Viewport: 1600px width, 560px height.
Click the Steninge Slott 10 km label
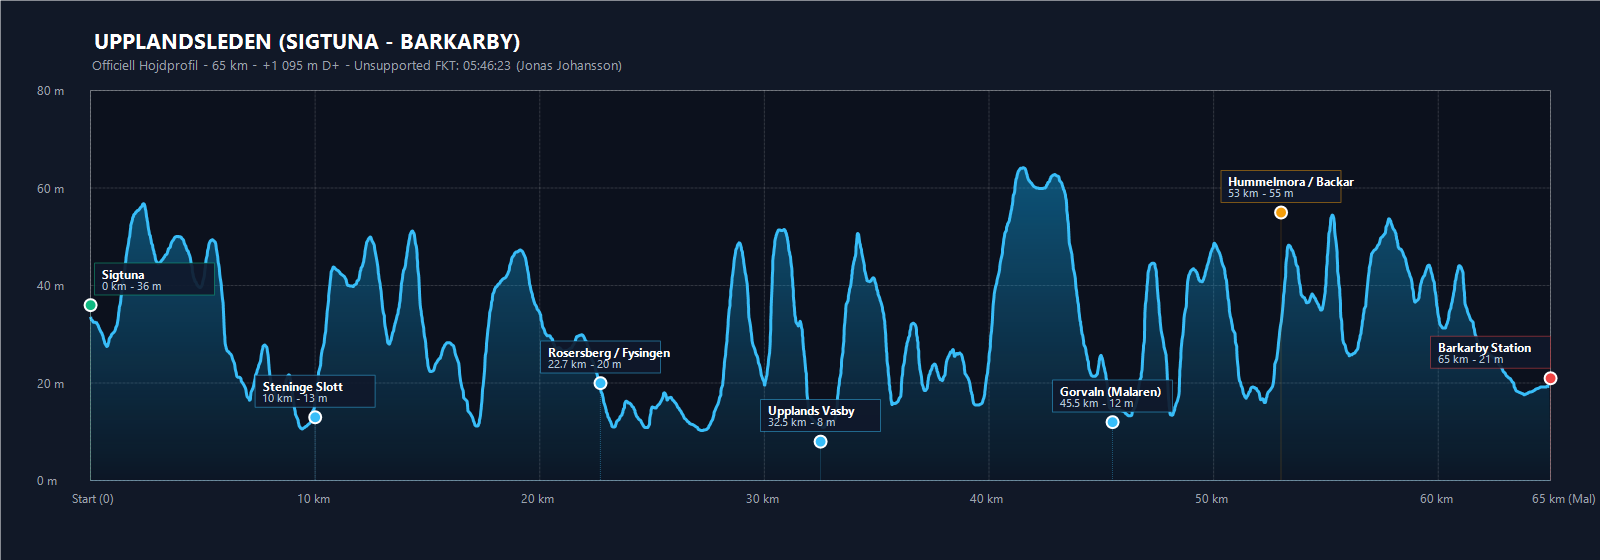point(315,391)
